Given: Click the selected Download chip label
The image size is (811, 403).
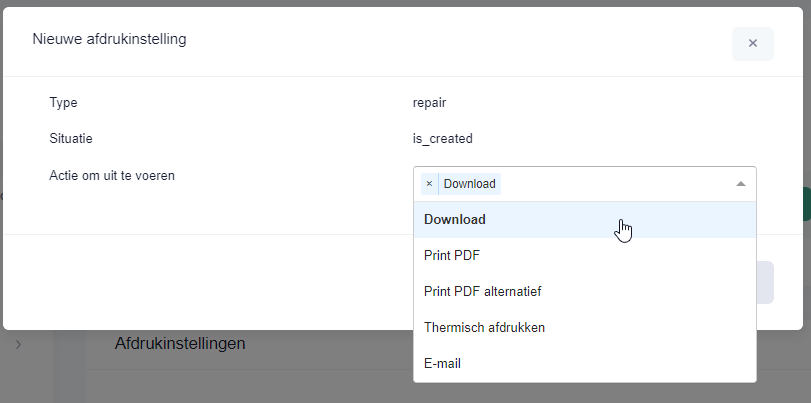Looking at the screenshot, I should point(470,184).
